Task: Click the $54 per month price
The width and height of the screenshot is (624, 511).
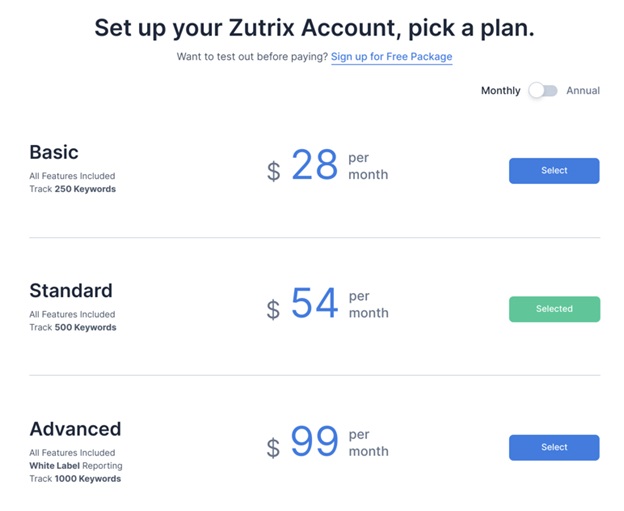Action: pos(315,305)
